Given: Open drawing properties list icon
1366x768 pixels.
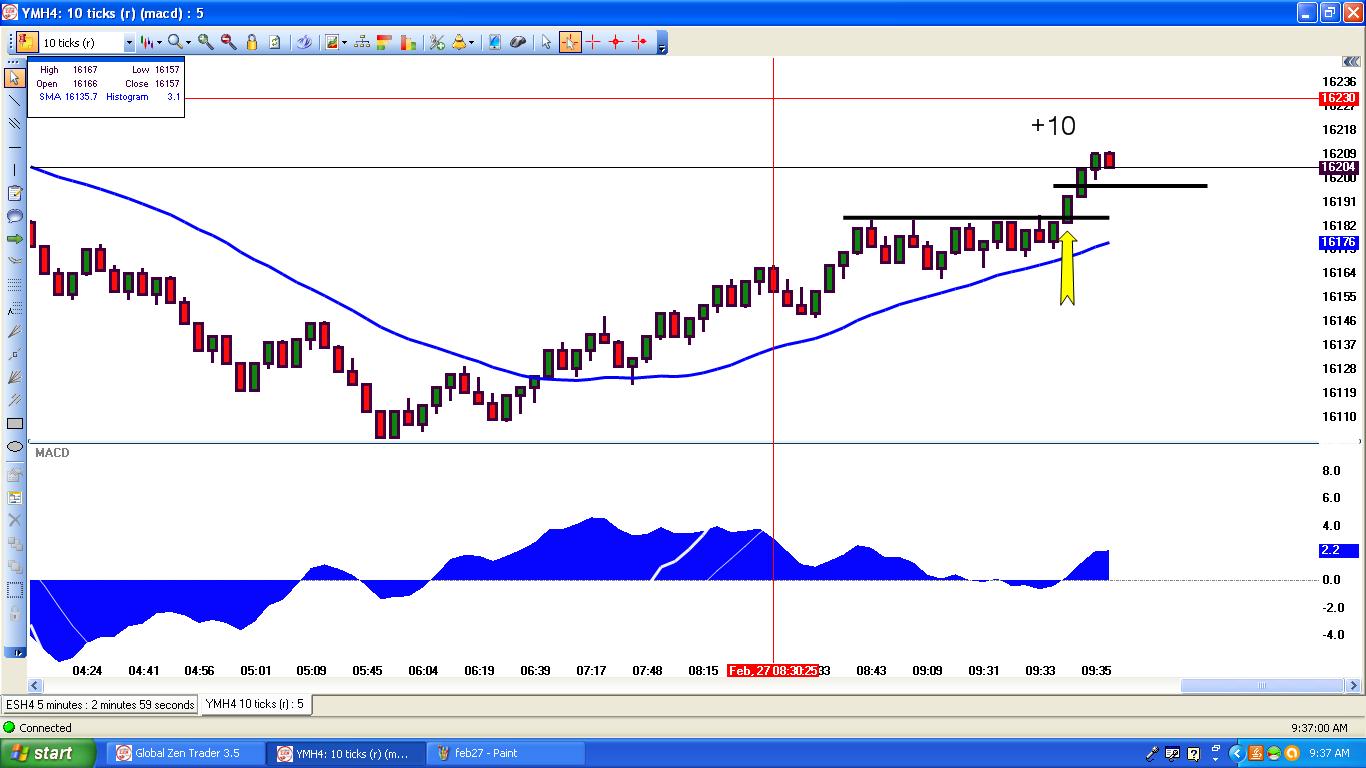Looking at the screenshot, I should [14, 497].
